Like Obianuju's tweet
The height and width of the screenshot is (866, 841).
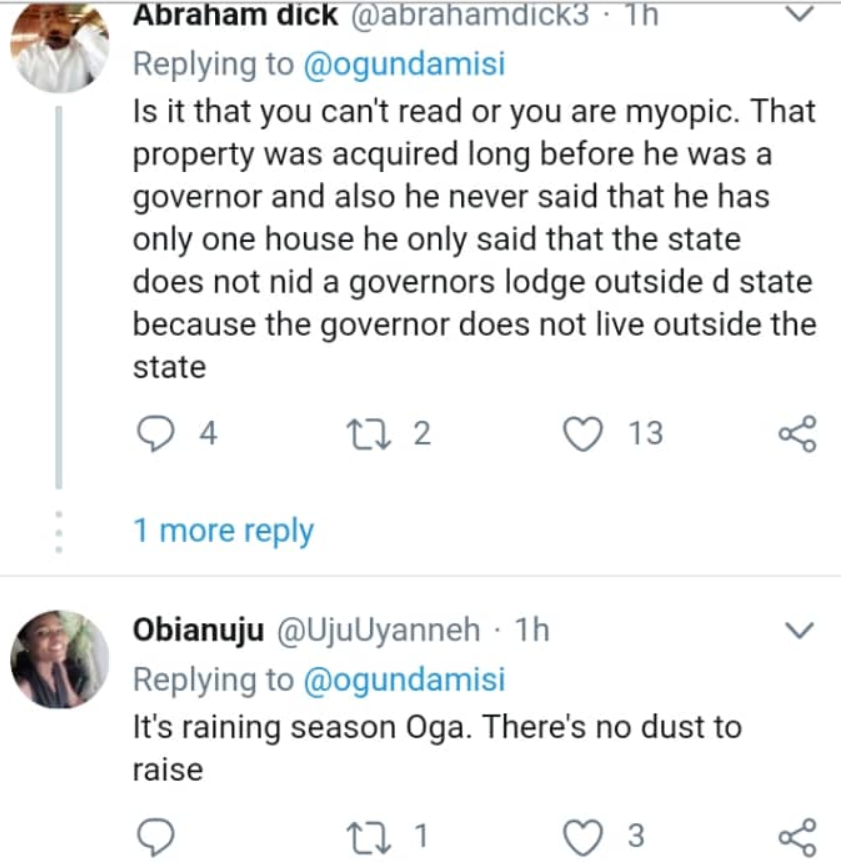click(x=583, y=837)
